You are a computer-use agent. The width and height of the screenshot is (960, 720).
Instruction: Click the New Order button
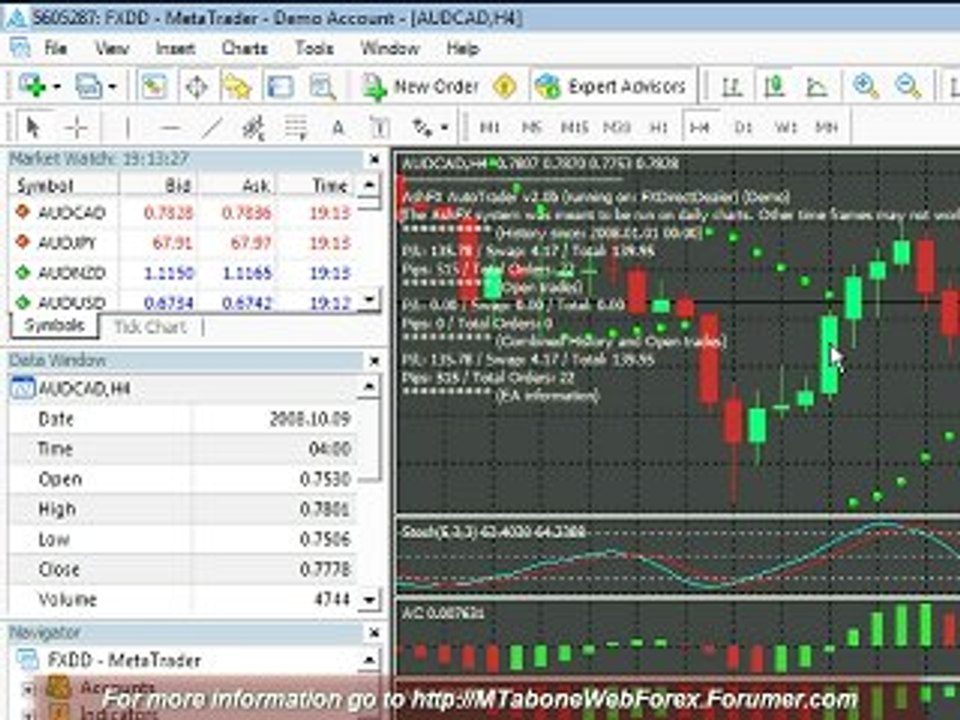pyautogui.click(x=421, y=87)
